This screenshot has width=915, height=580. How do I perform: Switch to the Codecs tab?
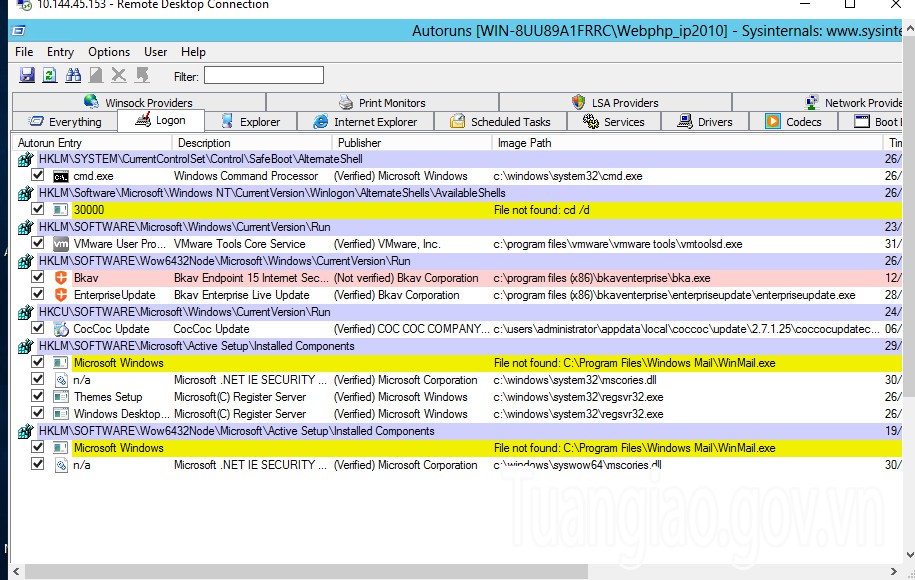794,122
